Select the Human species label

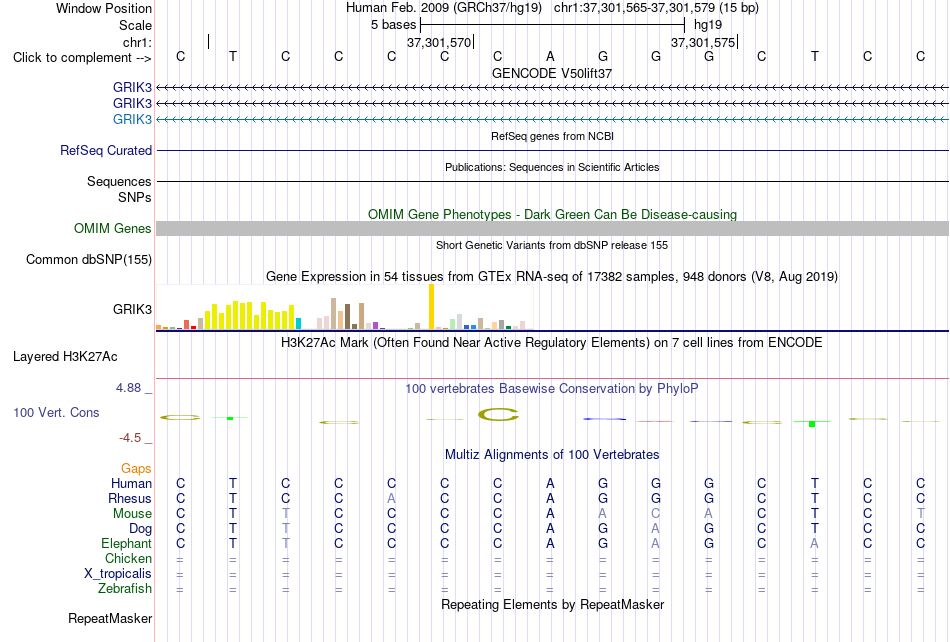pos(131,483)
